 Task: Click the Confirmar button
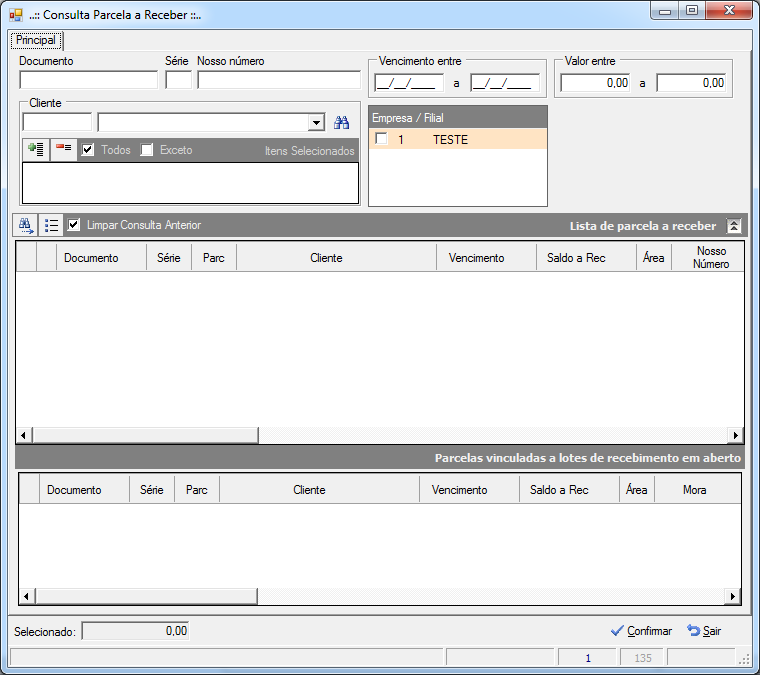[x=641, y=631]
